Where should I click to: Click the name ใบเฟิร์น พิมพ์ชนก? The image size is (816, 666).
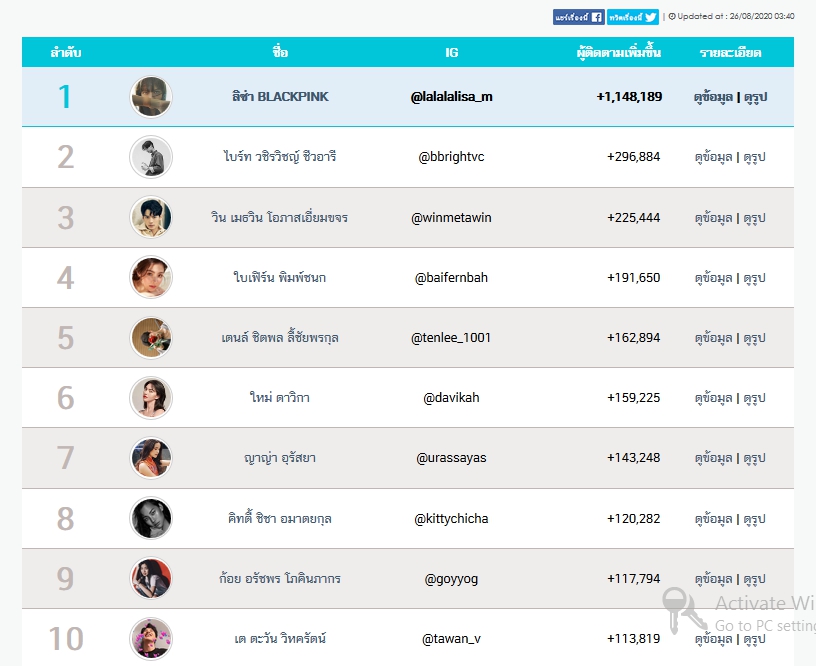(280, 277)
